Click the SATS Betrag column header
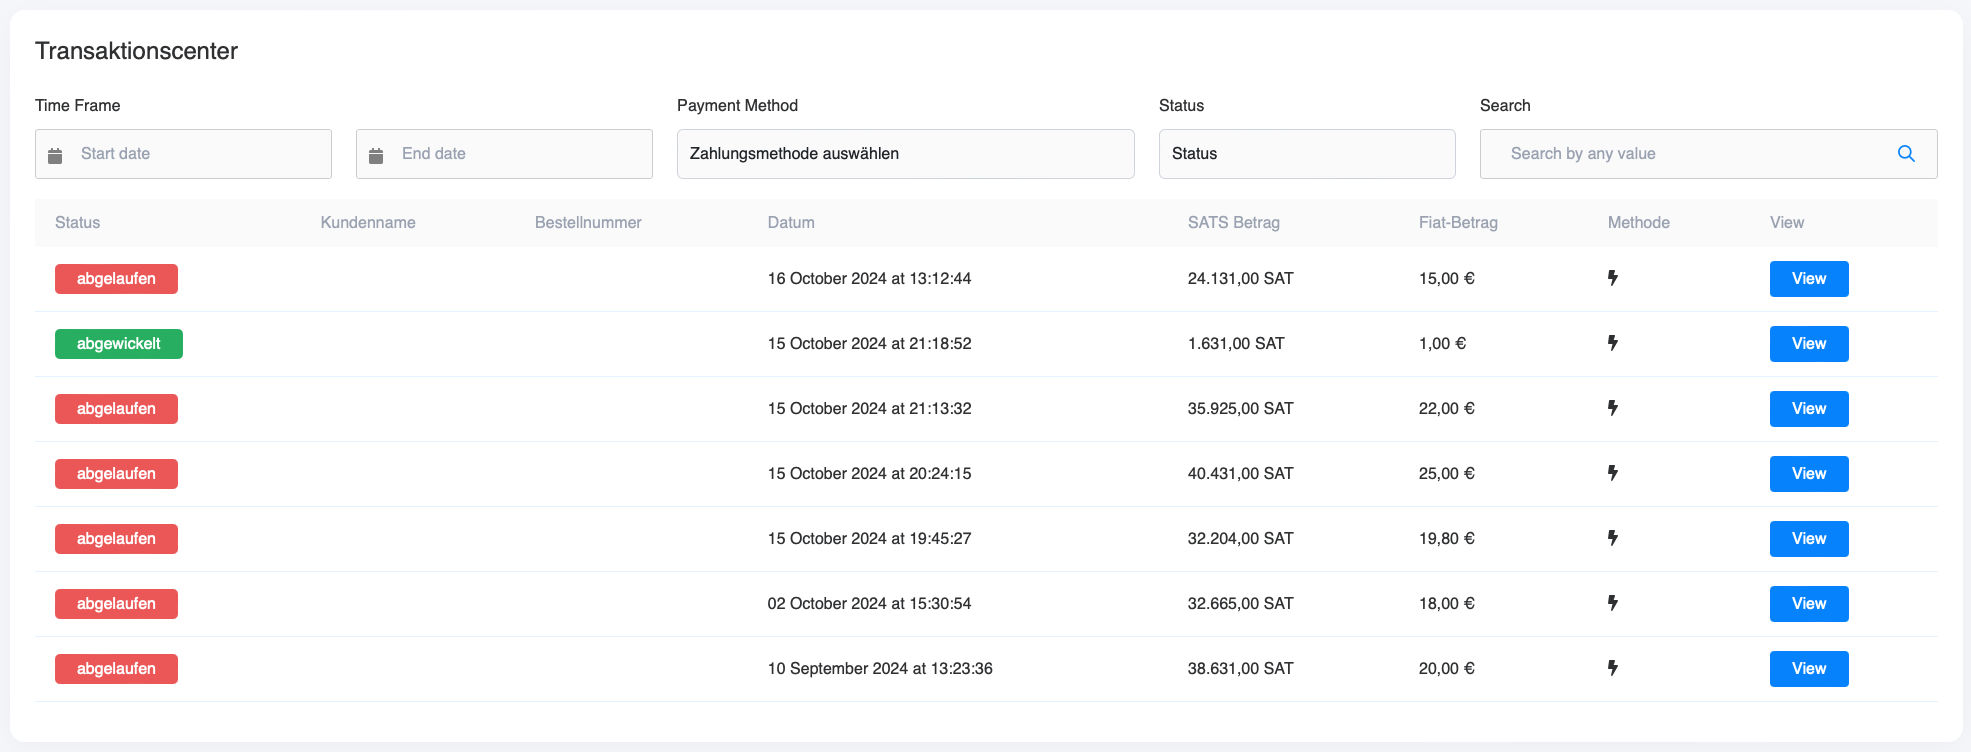 [x=1233, y=223]
